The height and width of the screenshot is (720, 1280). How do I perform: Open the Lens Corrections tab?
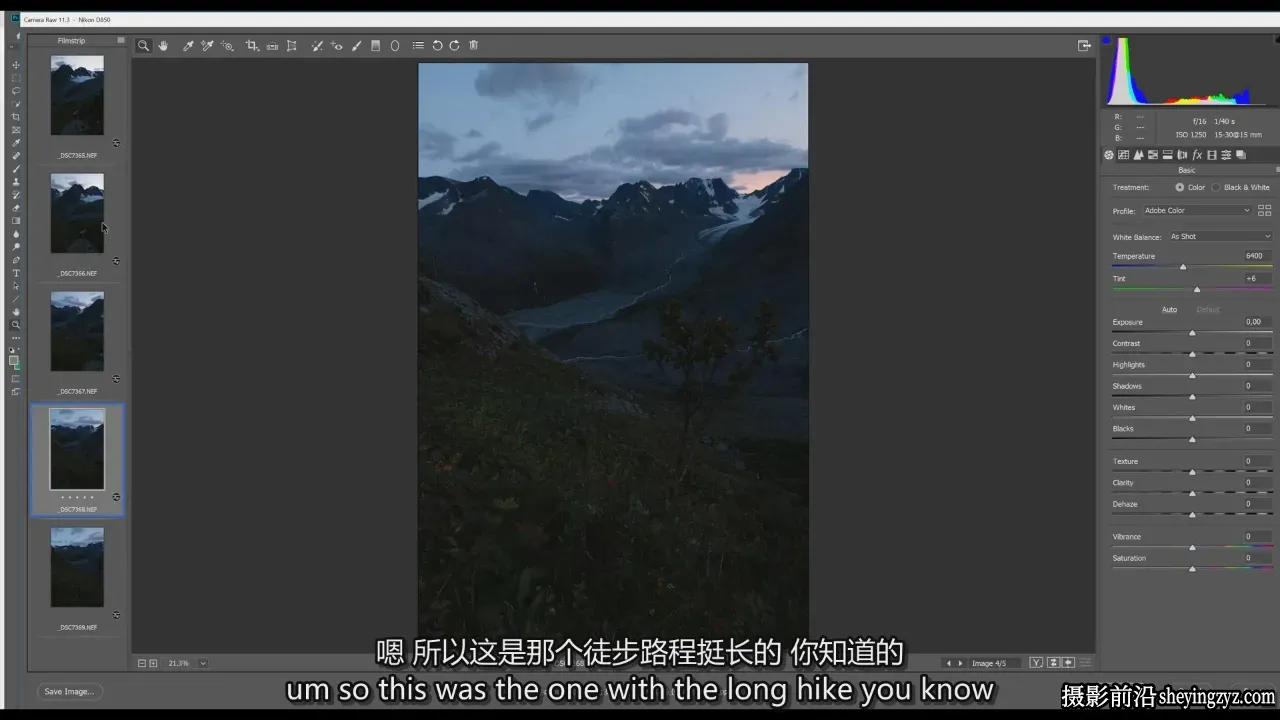click(1182, 155)
